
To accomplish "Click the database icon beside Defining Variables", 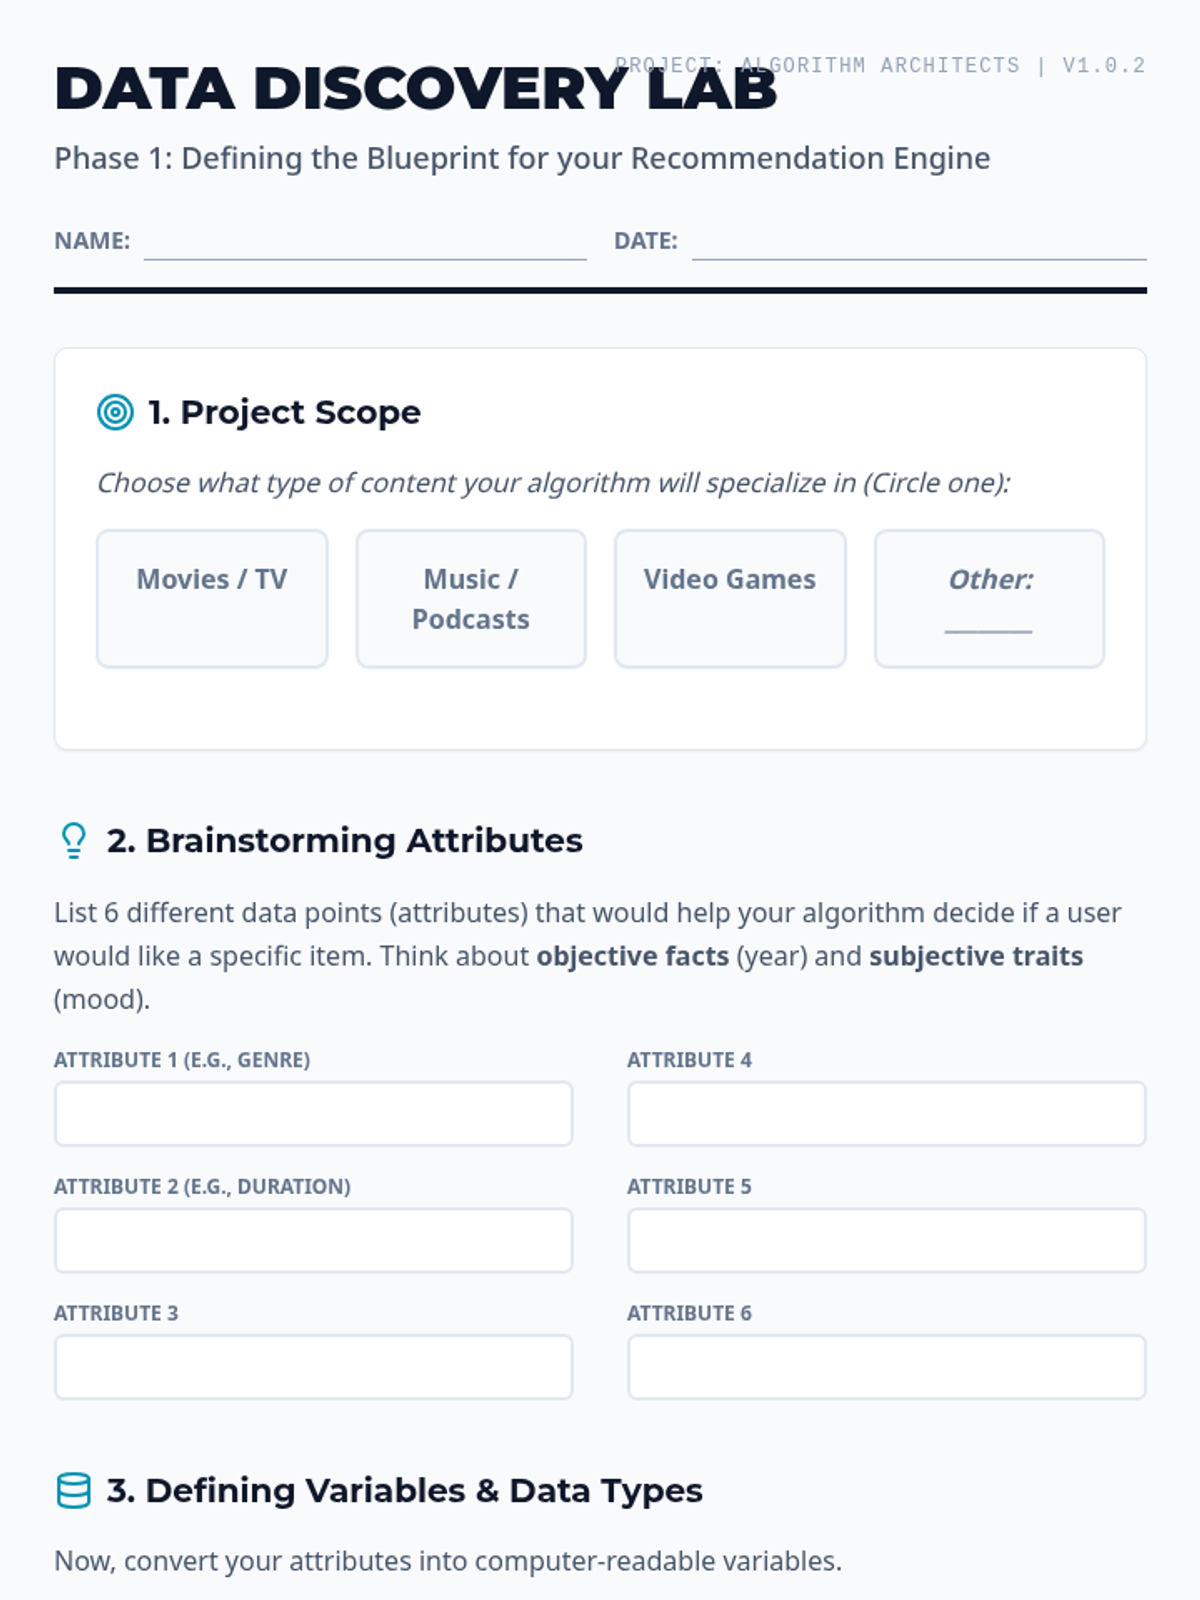I will (x=73, y=1490).
